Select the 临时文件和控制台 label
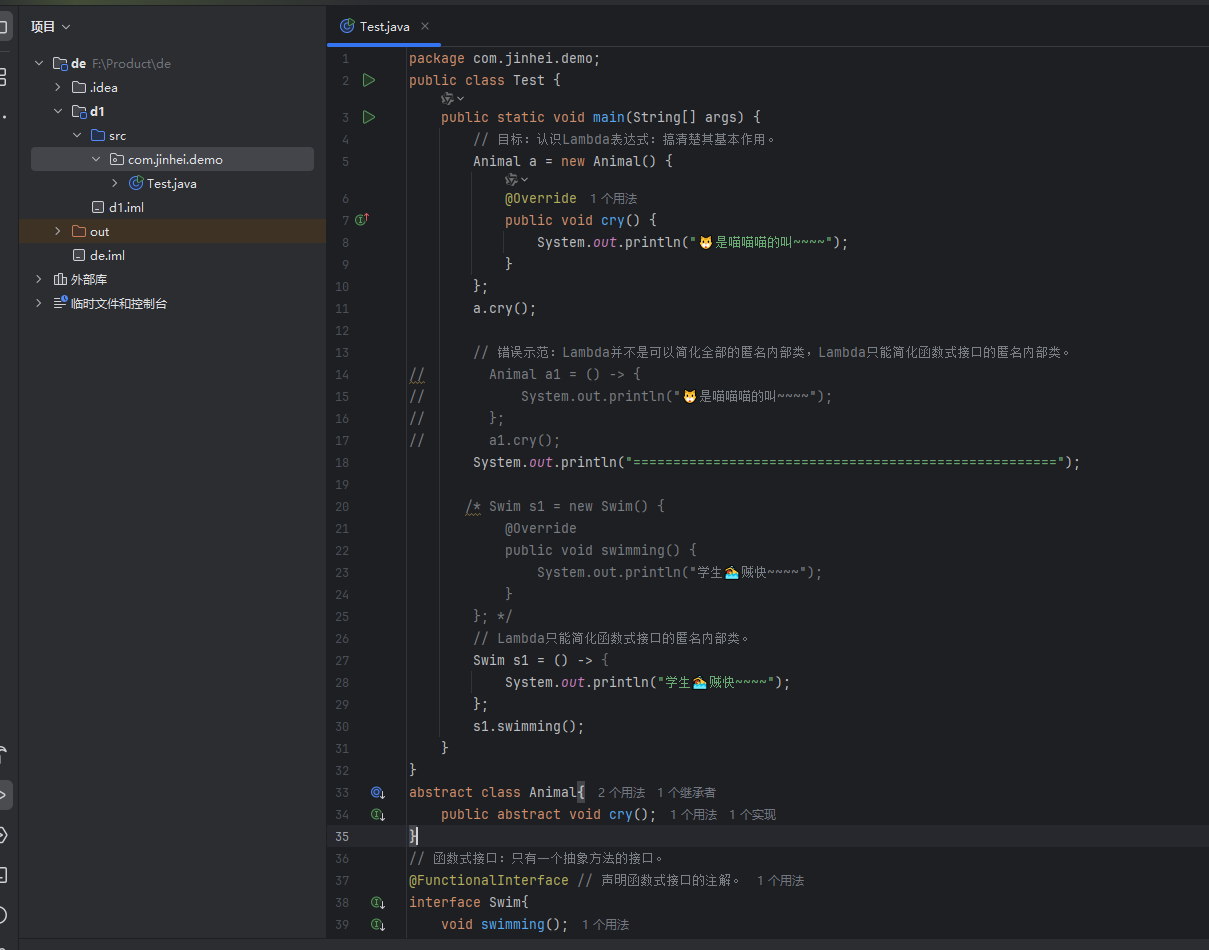The width and height of the screenshot is (1209, 950). click(x=119, y=303)
